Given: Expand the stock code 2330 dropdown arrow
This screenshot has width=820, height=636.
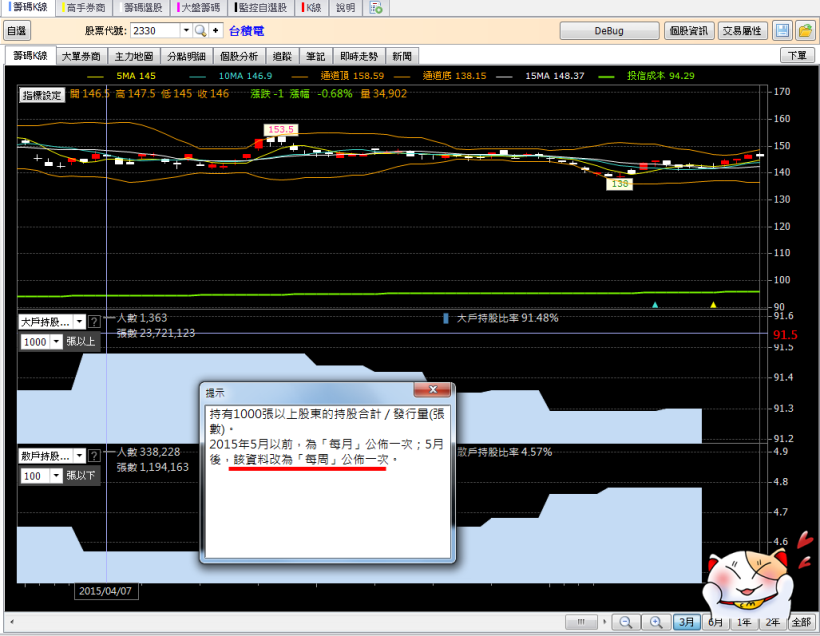Looking at the screenshot, I should click(x=184, y=31).
